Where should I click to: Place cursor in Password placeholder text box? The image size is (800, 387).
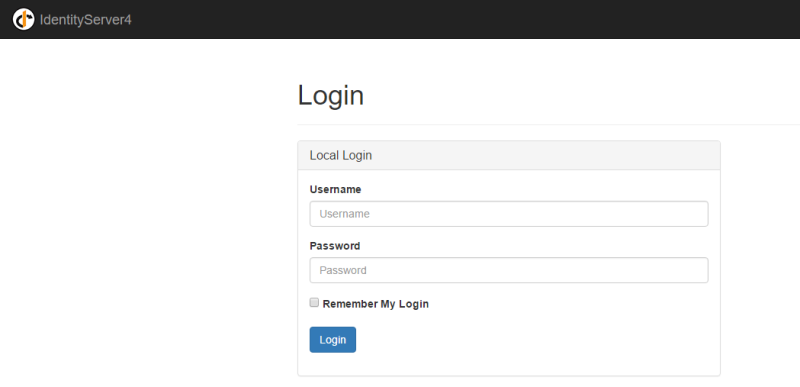click(509, 270)
